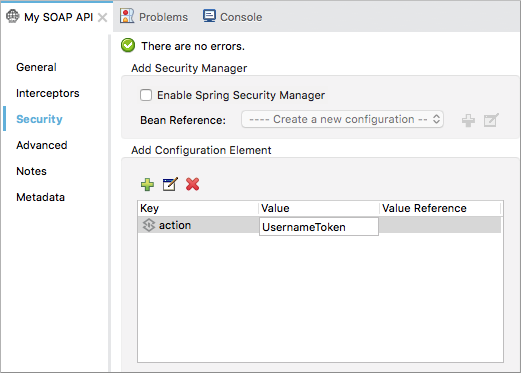Click the Problems tab icon

click(x=127, y=16)
